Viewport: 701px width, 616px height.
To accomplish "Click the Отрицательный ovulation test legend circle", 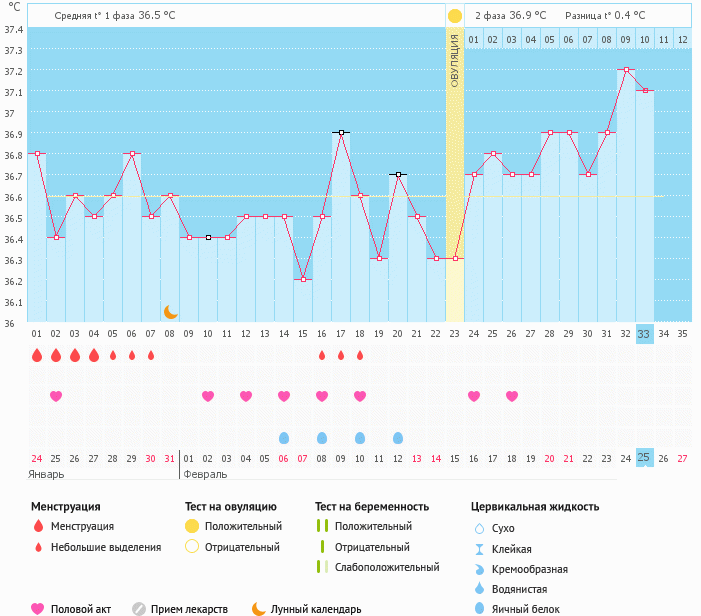I will coord(192,547).
